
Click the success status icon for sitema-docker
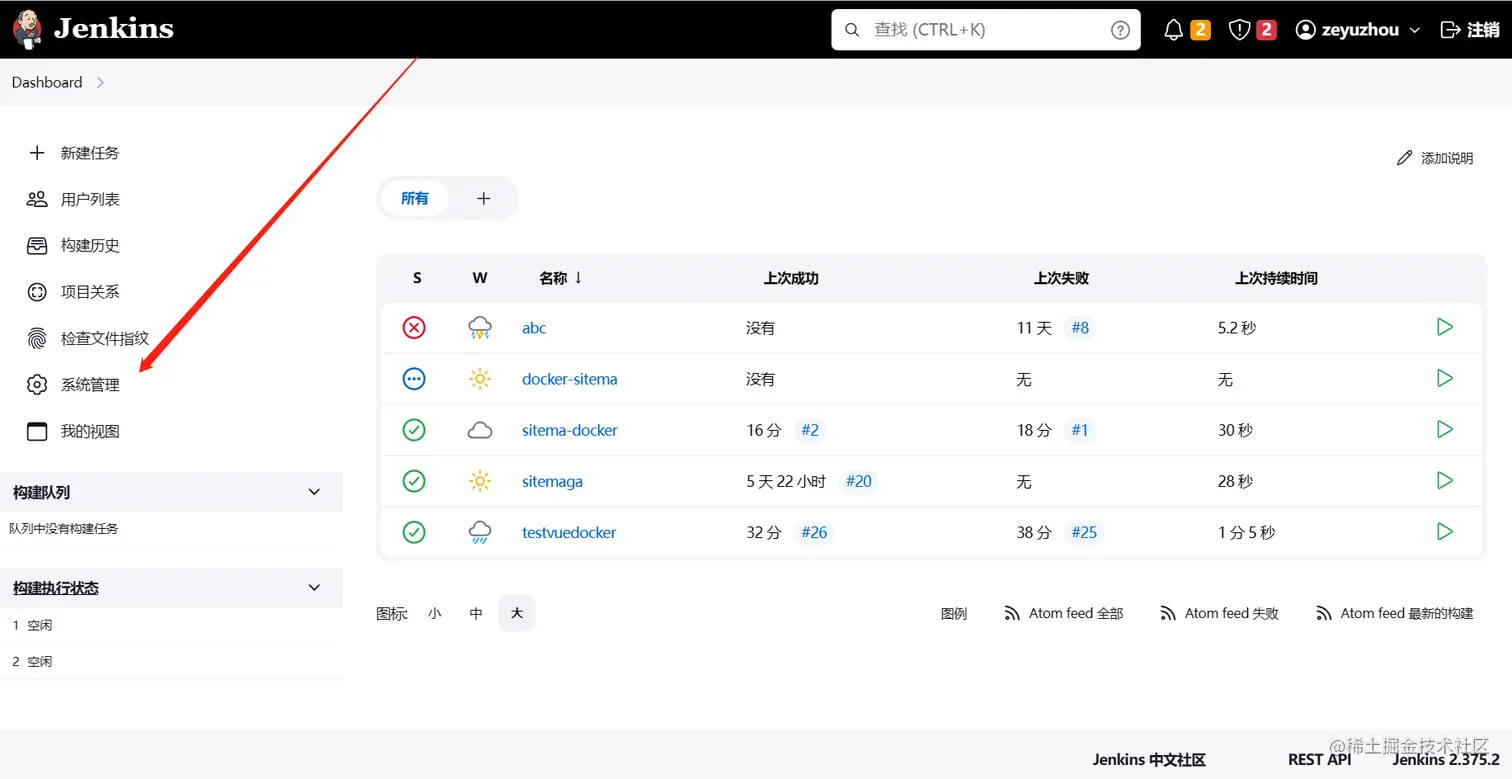pos(414,430)
